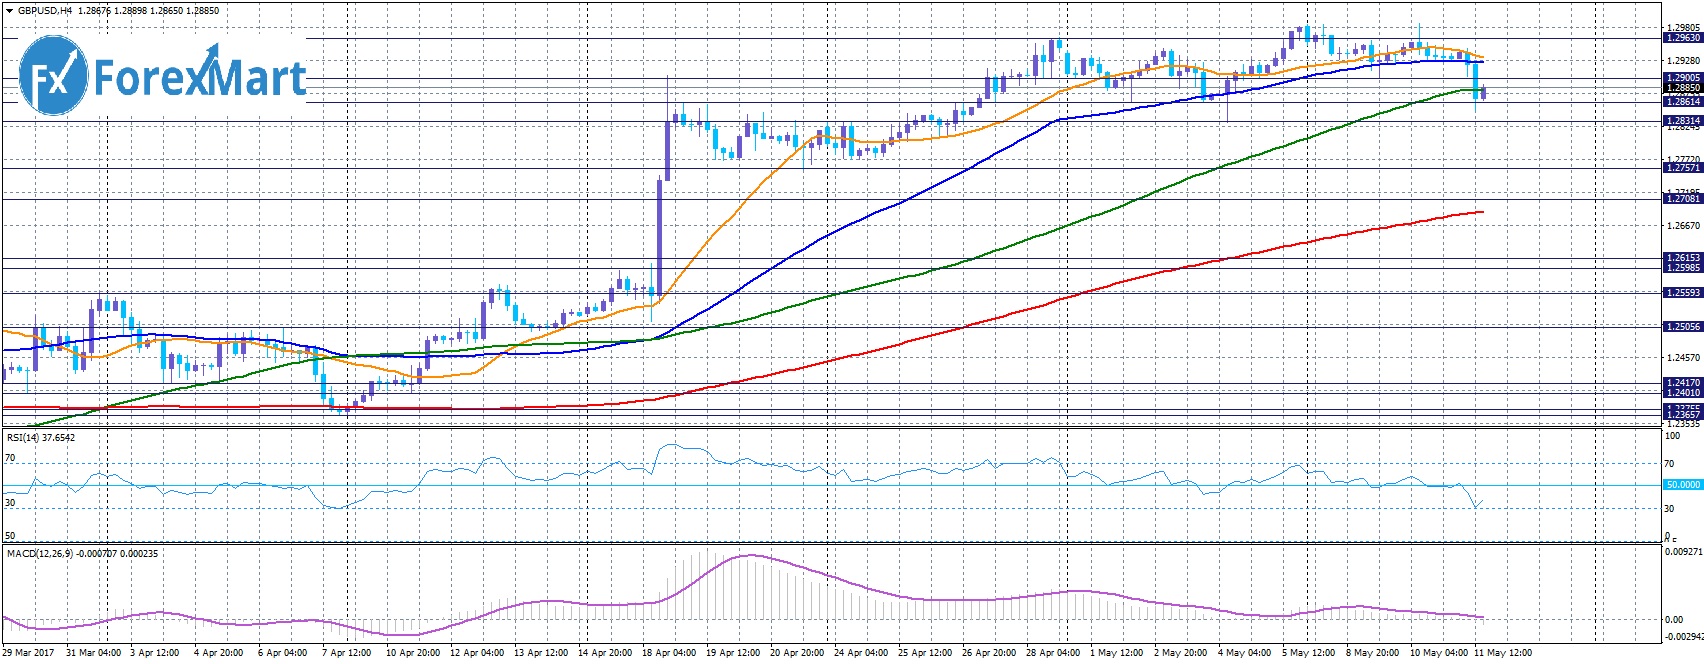Select the 1.29280 price axis value
Screen dimensions: 1704x664
click(1683, 61)
